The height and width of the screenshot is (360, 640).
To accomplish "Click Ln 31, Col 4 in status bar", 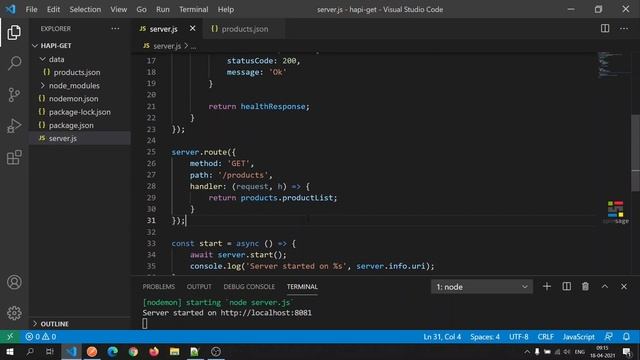I will click(x=442, y=337).
